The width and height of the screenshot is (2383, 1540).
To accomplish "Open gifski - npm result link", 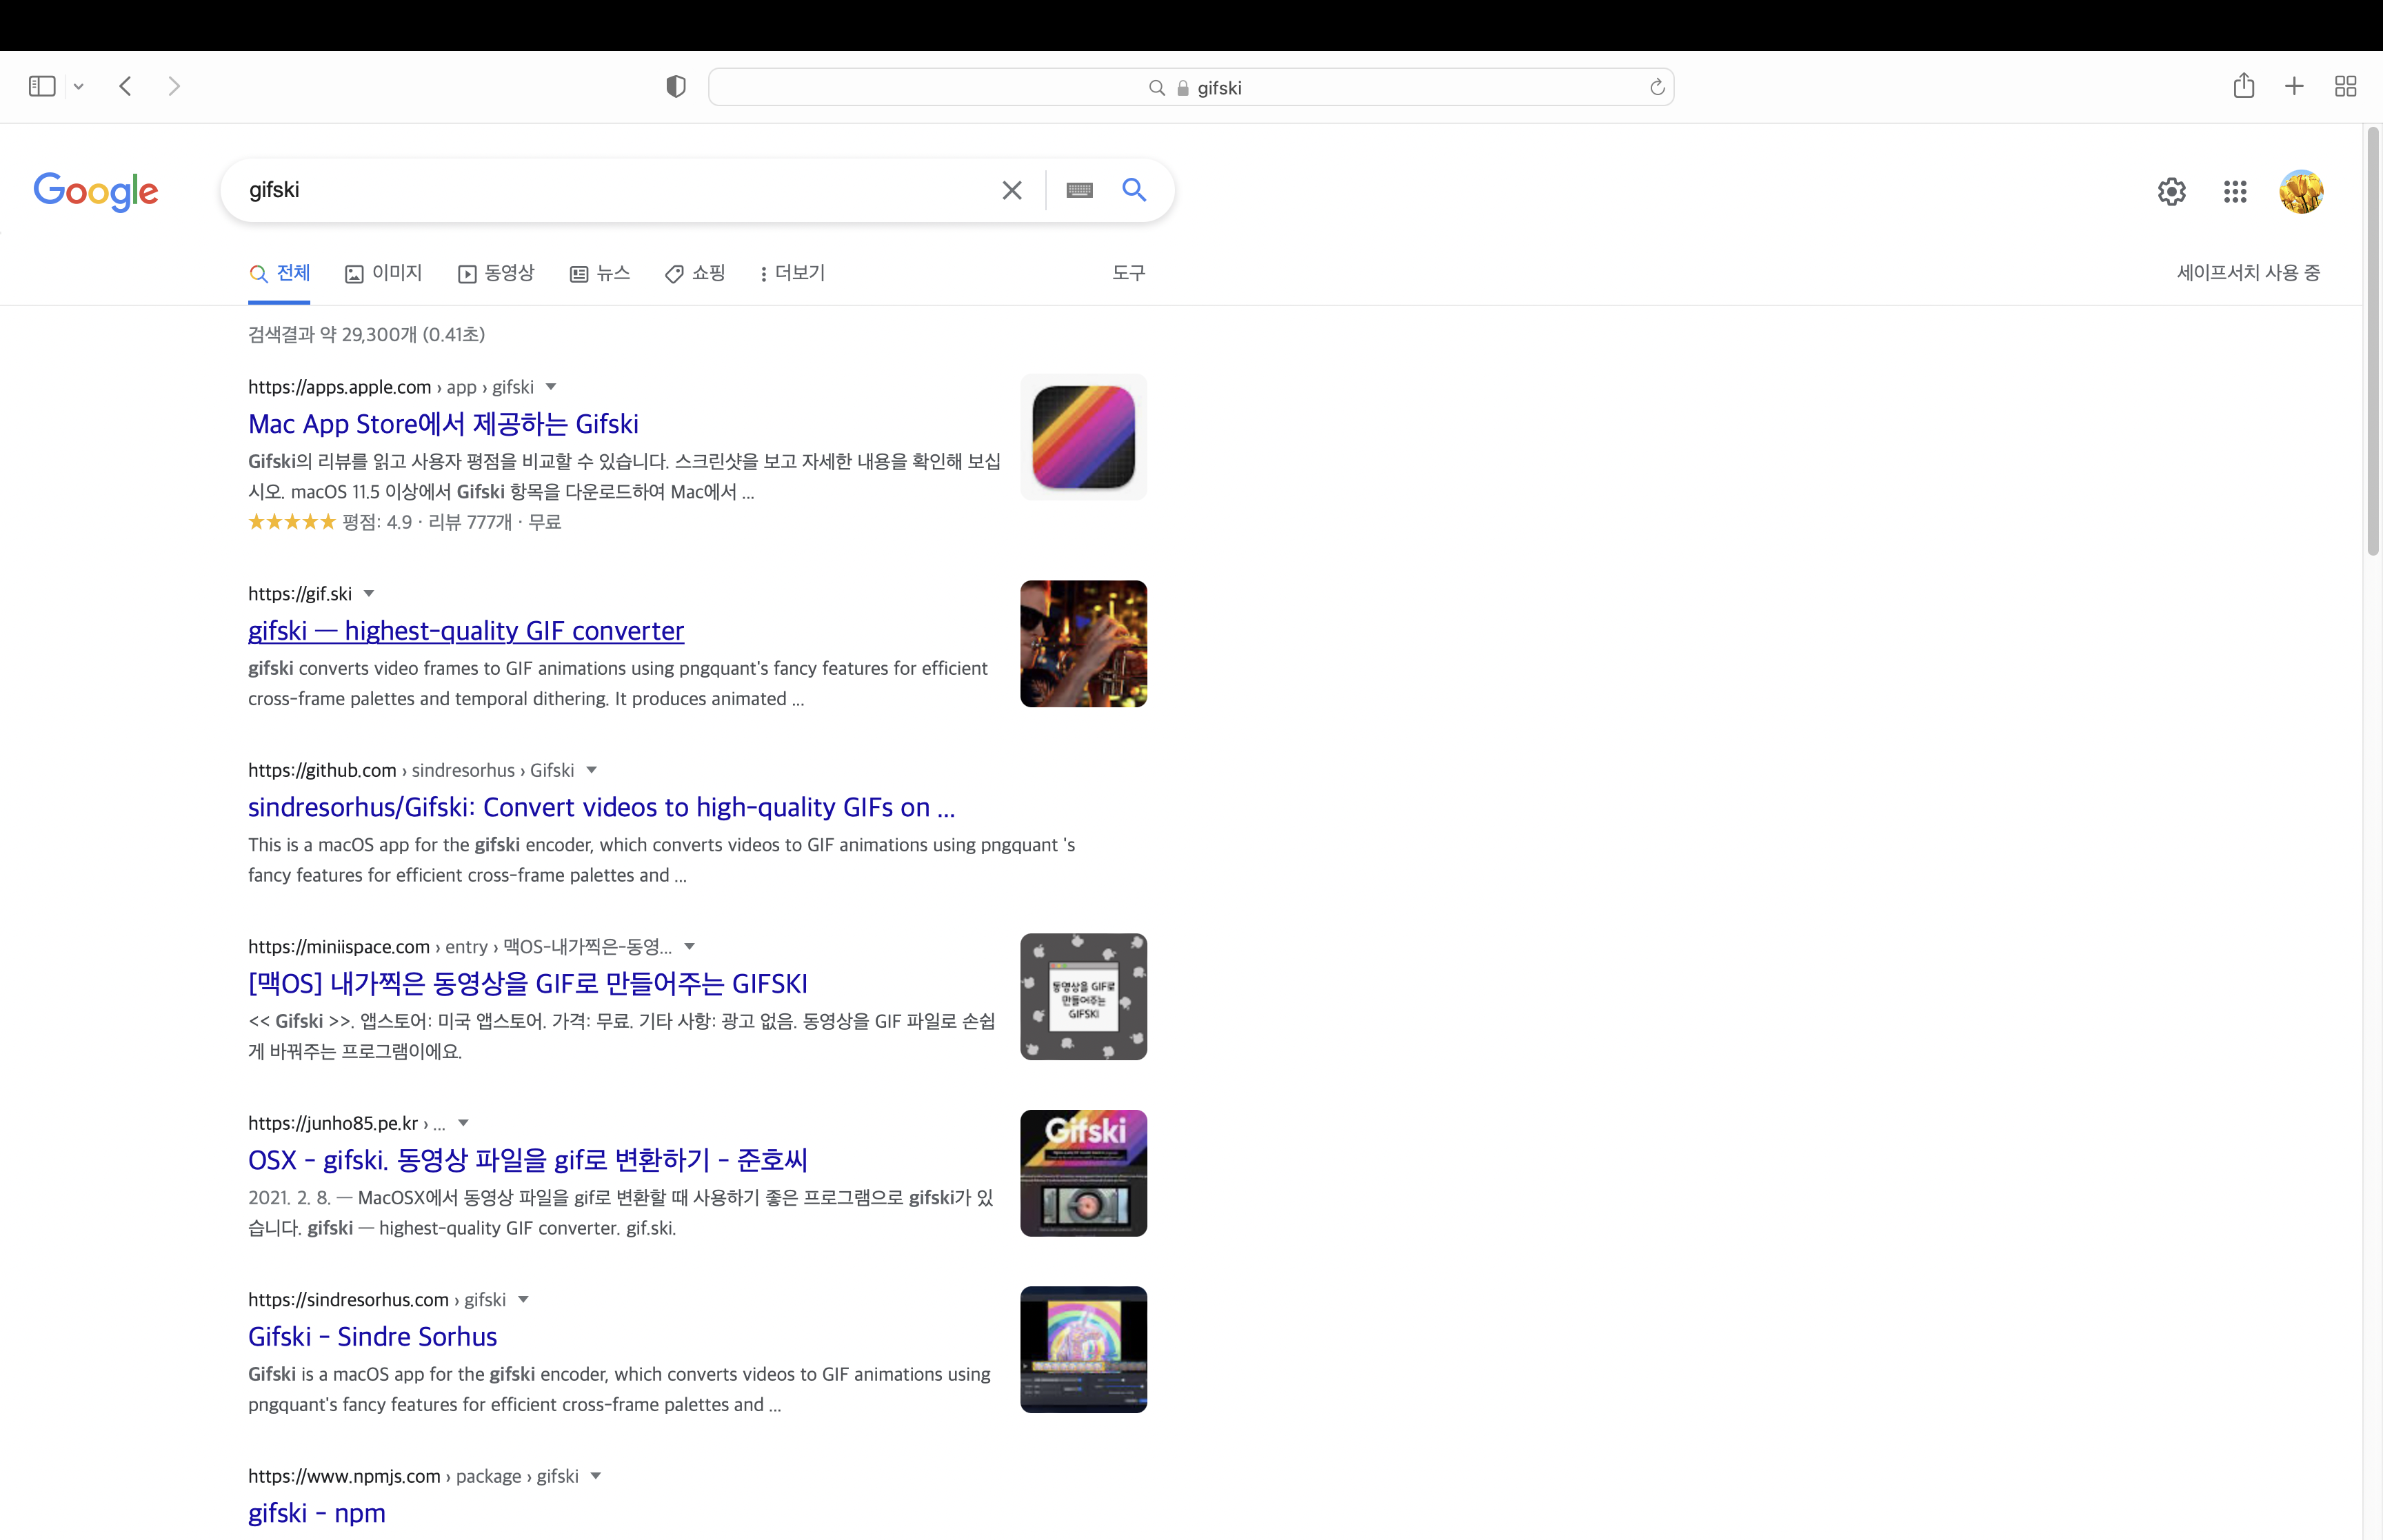I will [x=316, y=1513].
